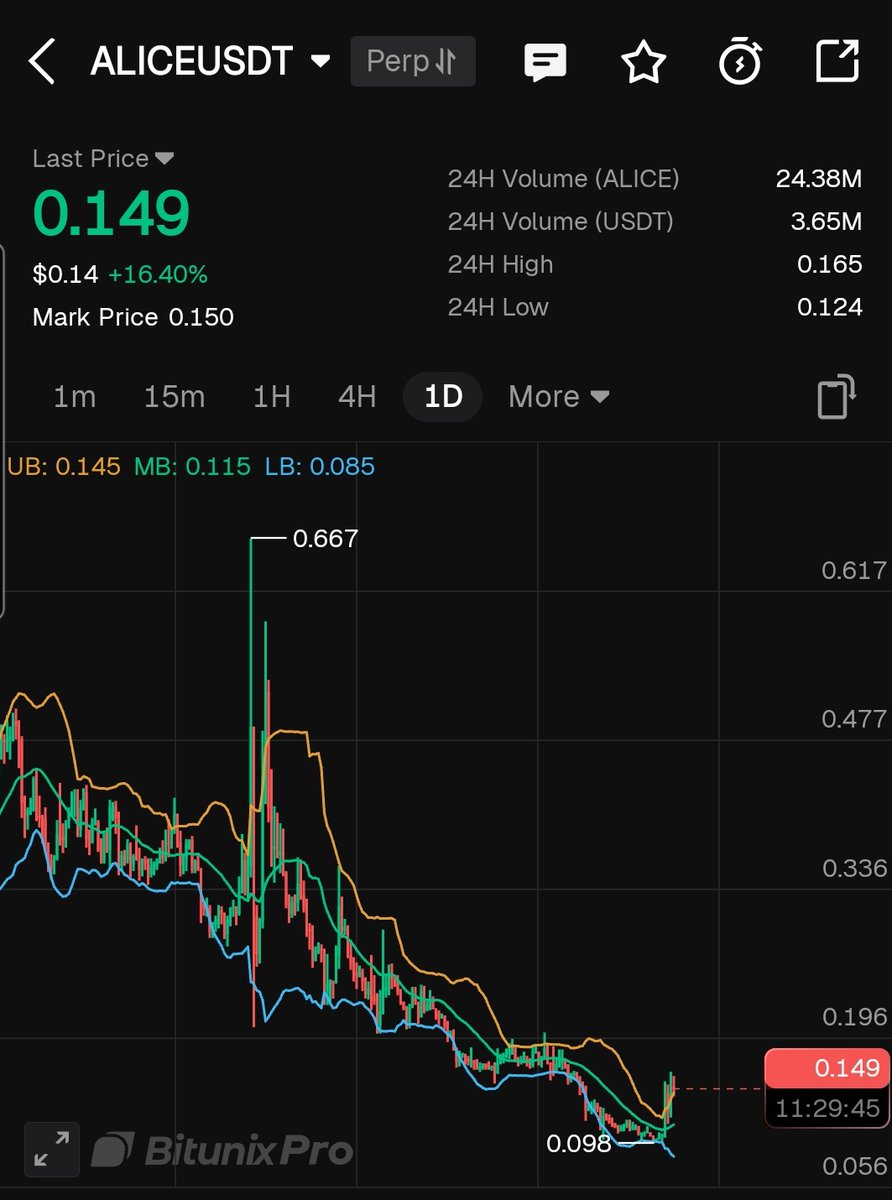The width and height of the screenshot is (892, 1200).
Task: Open the More timeframes dropdown
Action: tap(557, 396)
